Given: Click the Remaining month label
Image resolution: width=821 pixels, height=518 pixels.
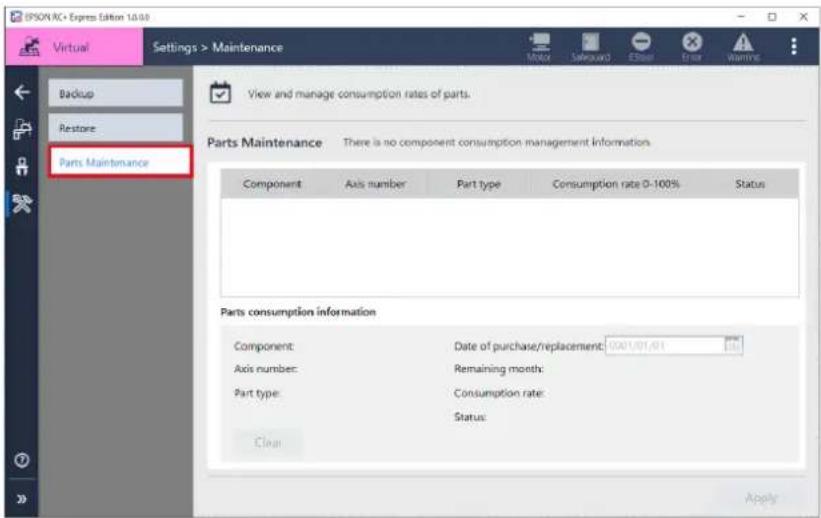Looking at the screenshot, I should pyautogui.click(x=498, y=369).
